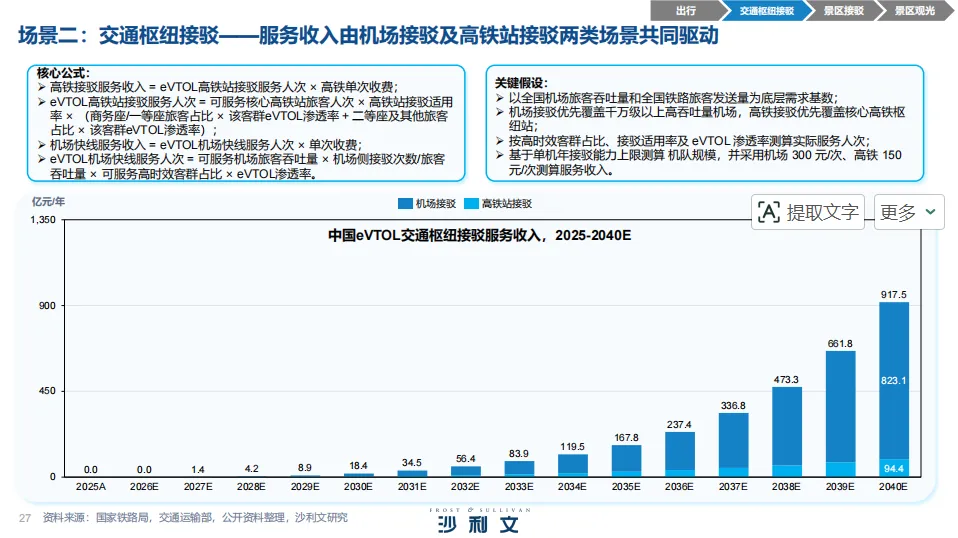Click the text-scan icon beside 提取文字
The image size is (958, 538).
[769, 213]
